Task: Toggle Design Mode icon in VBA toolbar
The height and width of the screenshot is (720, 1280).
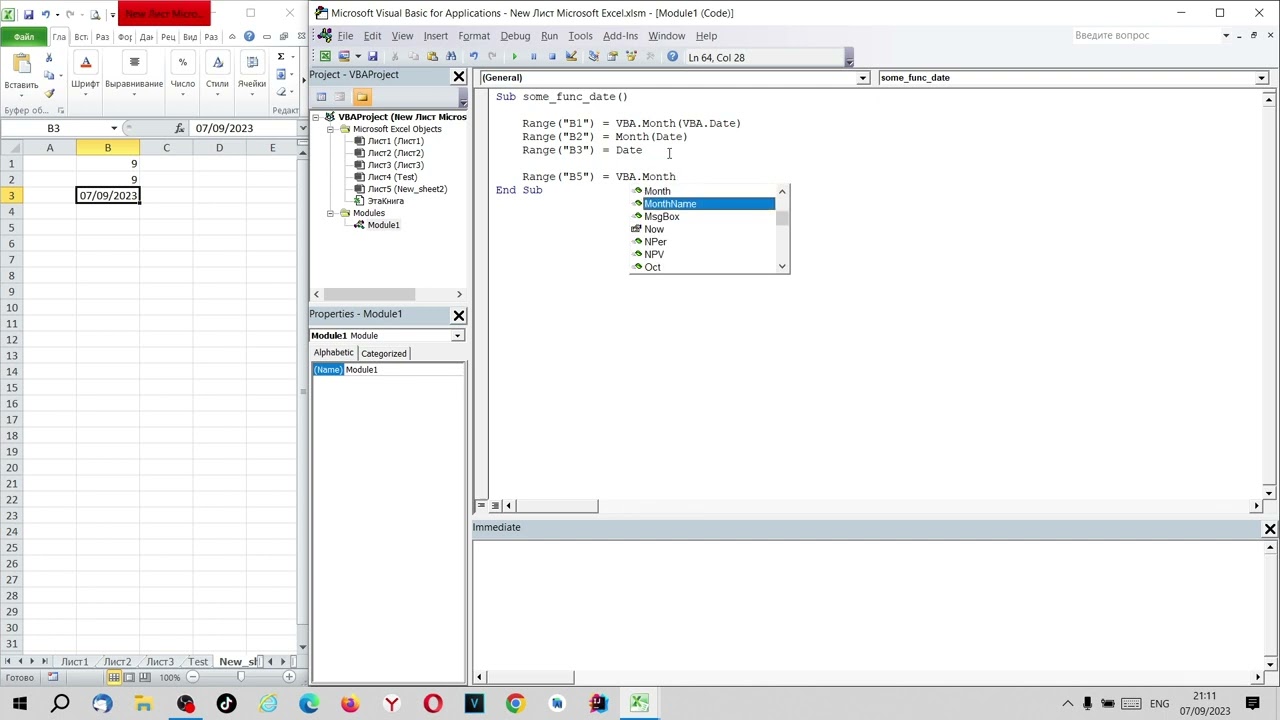Action: pos(571,57)
